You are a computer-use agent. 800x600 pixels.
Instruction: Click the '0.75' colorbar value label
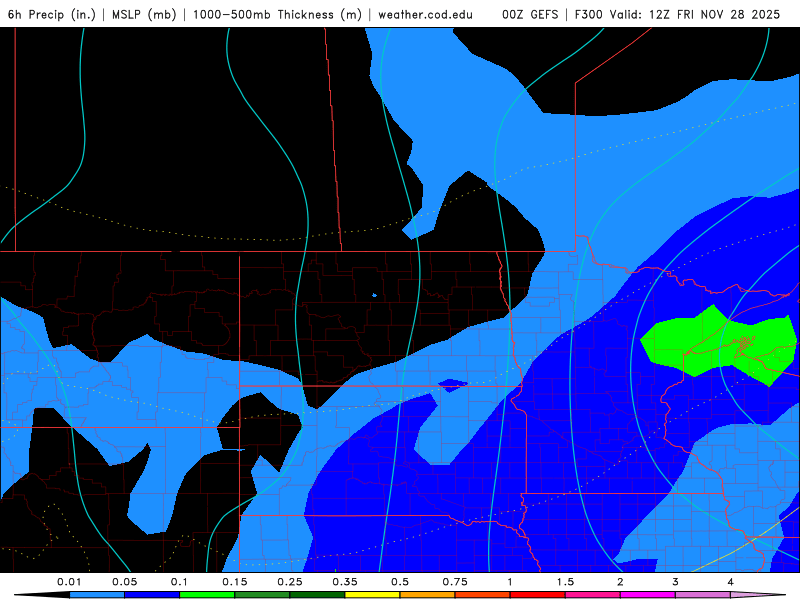[x=455, y=582]
